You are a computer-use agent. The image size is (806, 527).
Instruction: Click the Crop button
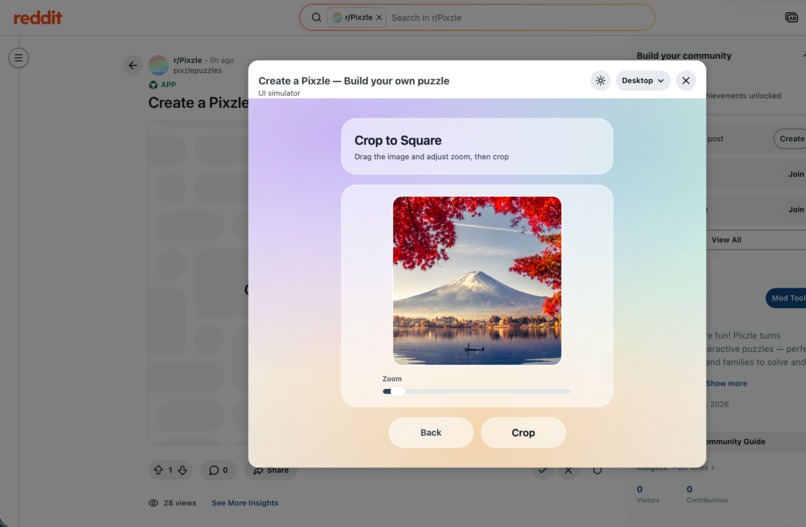tap(523, 432)
